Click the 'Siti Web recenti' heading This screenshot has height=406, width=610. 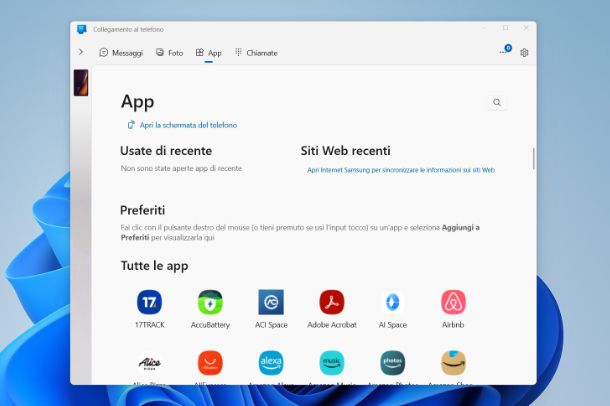point(345,151)
